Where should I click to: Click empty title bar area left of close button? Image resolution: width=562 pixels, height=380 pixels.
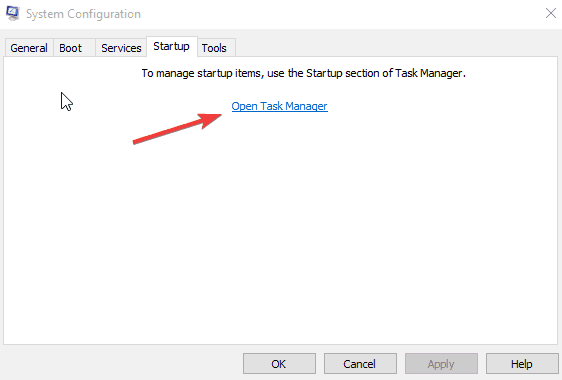pyautogui.click(x=340, y=14)
